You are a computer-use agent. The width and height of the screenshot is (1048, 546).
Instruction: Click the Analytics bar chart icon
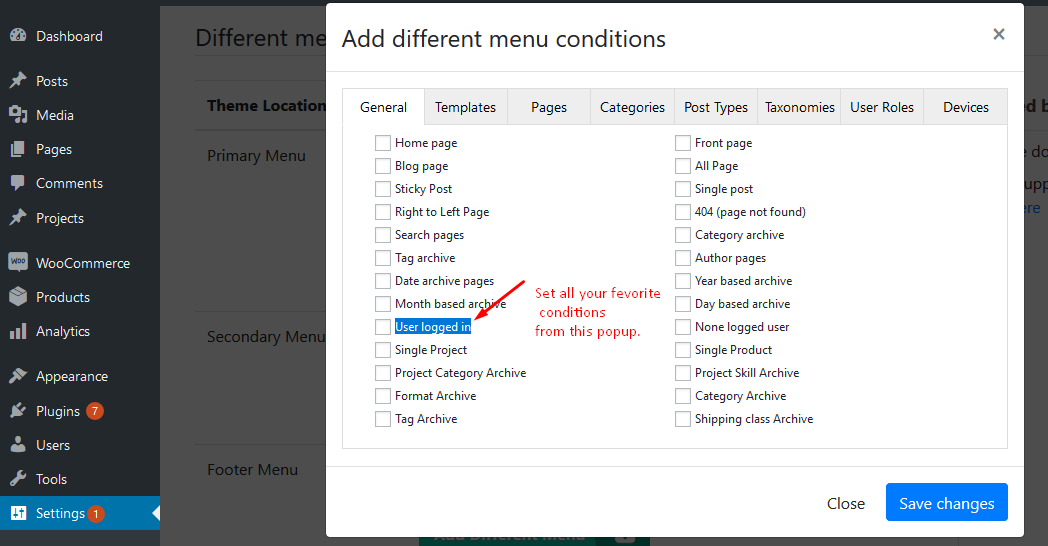[x=18, y=331]
